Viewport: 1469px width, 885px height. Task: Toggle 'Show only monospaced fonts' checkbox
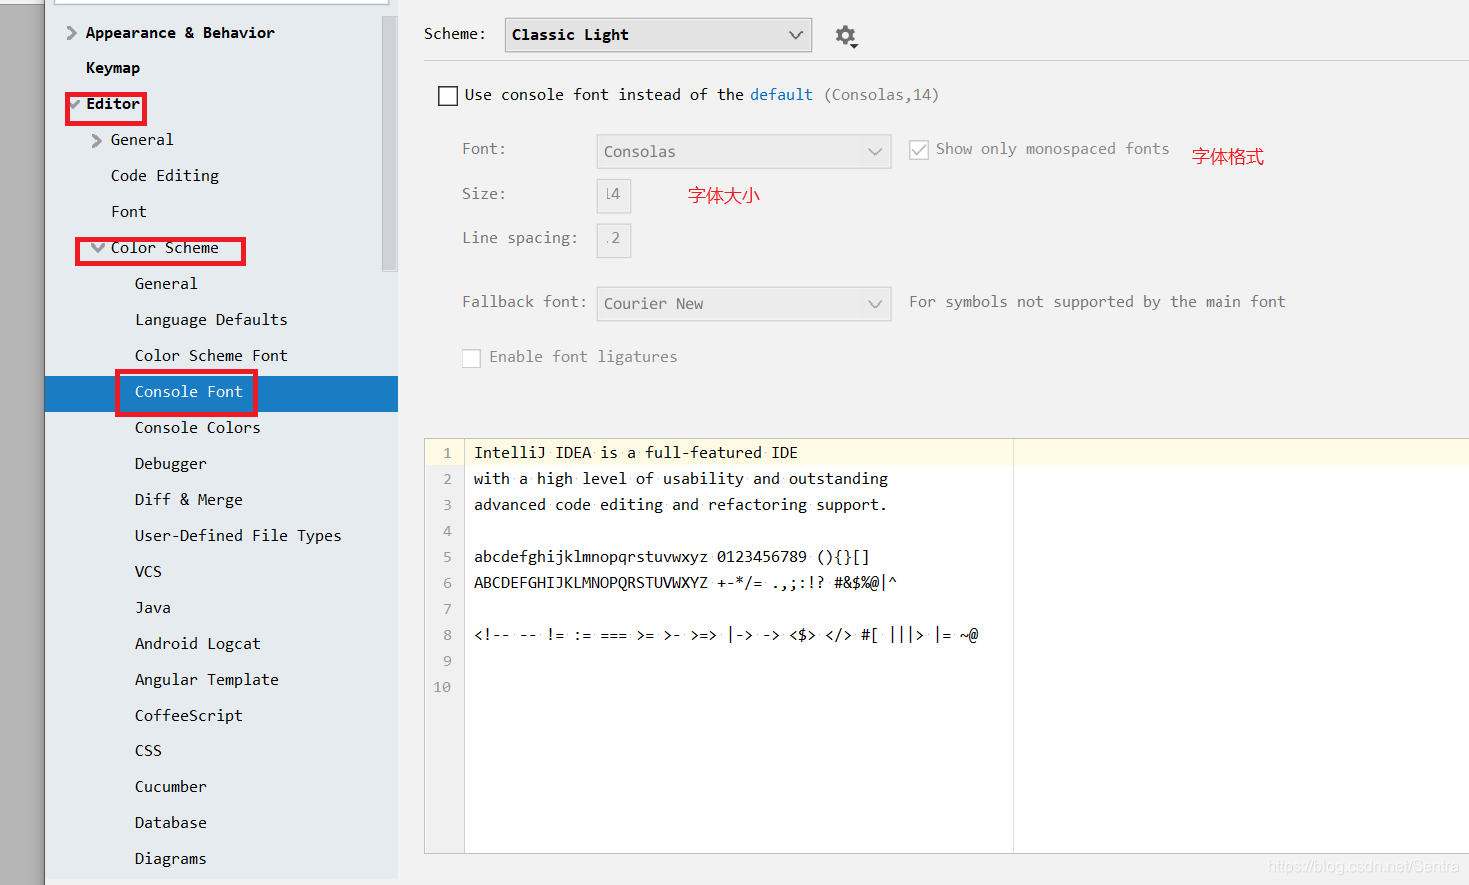[918, 150]
